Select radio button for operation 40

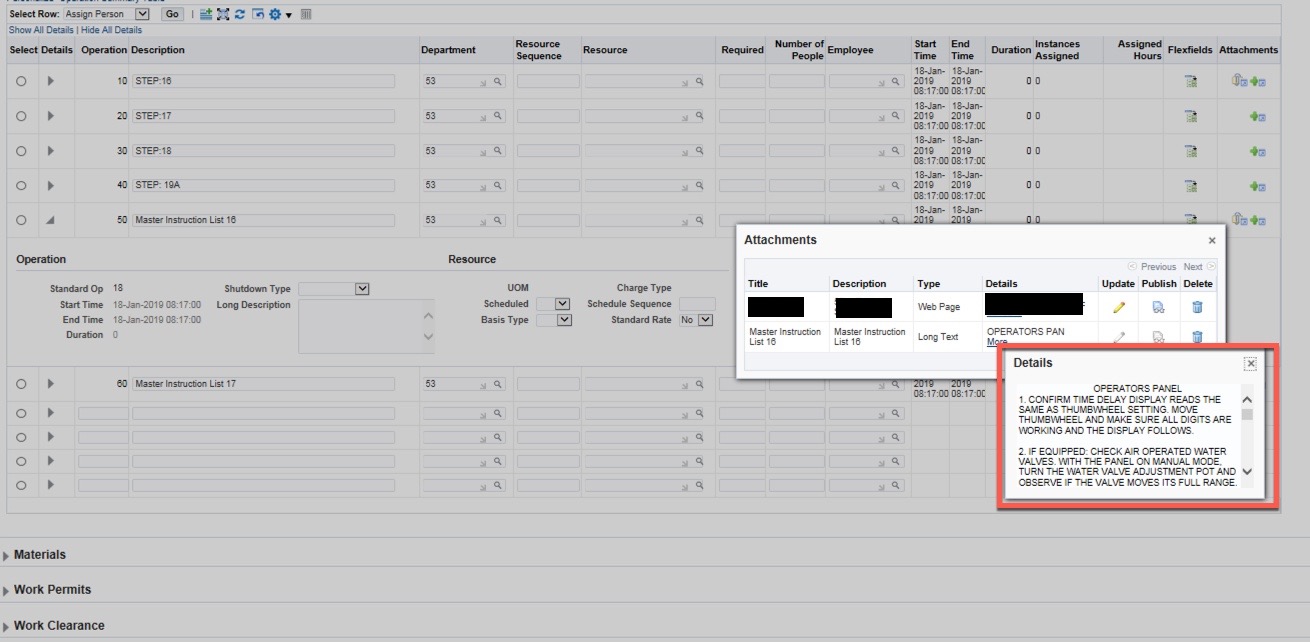point(21,185)
